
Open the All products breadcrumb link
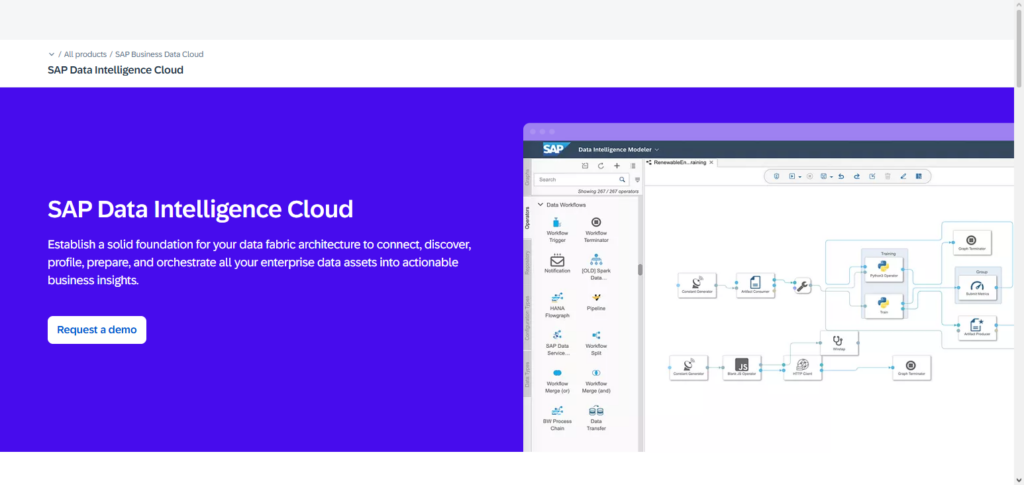point(85,54)
